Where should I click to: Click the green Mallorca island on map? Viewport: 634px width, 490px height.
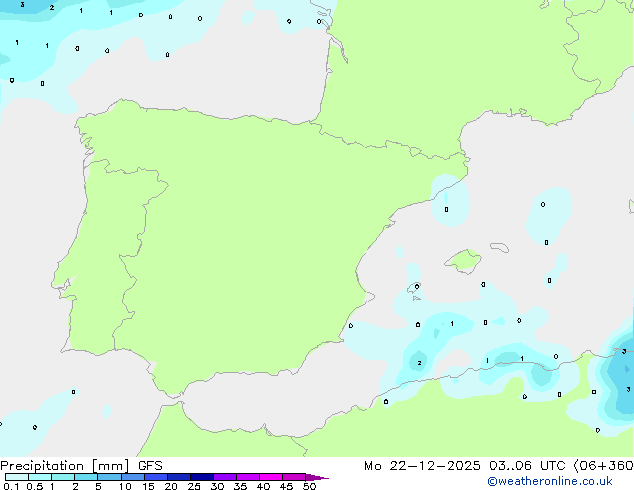[463, 261]
